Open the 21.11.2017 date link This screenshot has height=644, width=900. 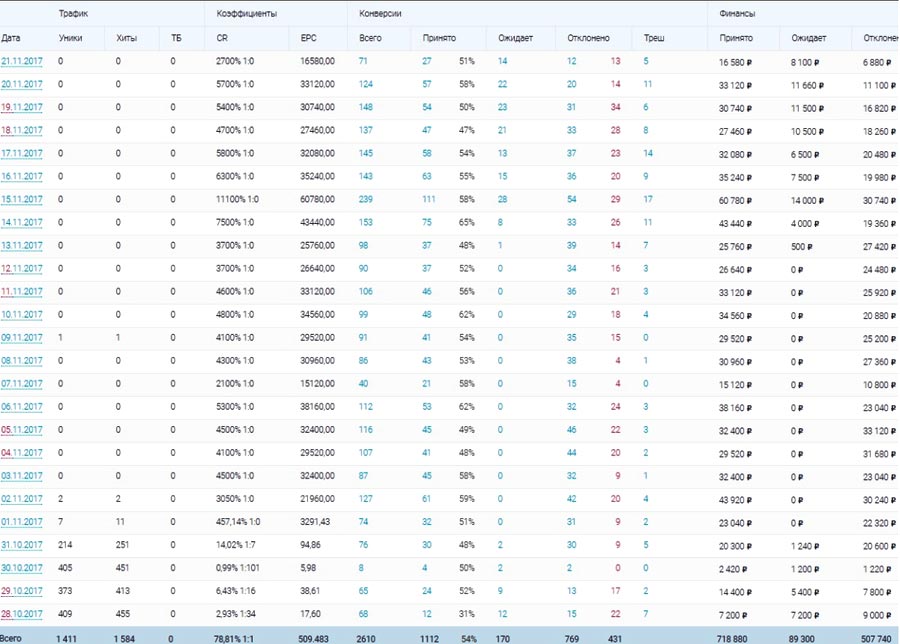(x=22, y=61)
